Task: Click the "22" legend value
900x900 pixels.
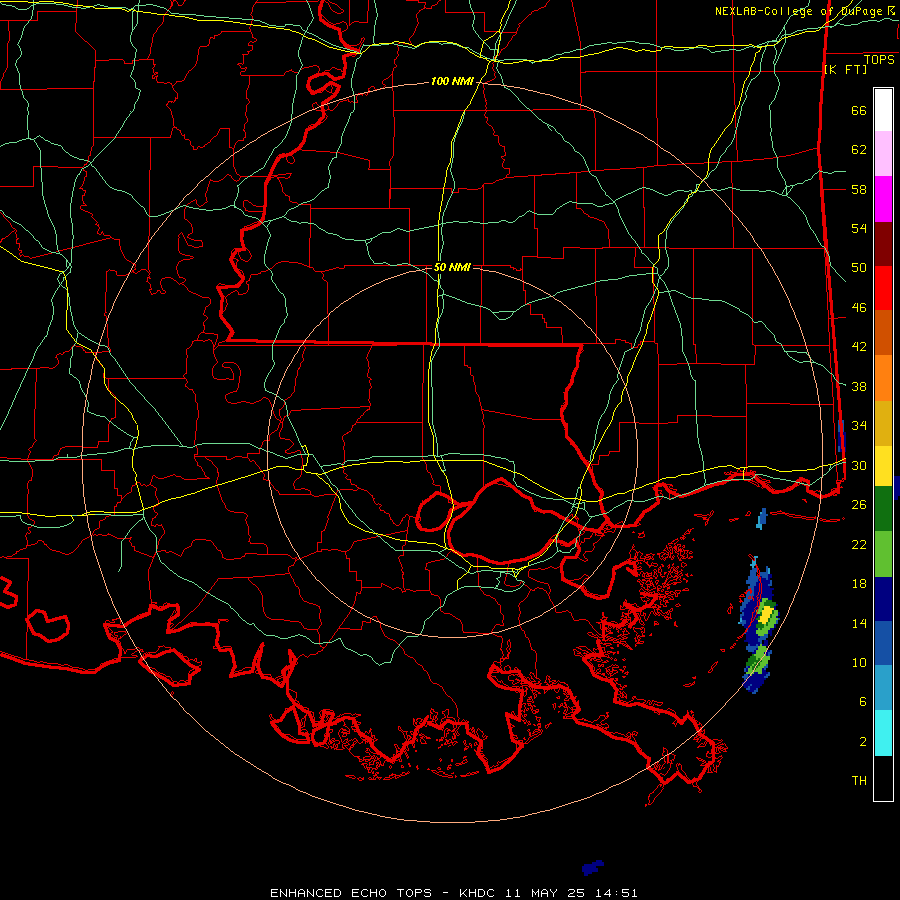Action: [859, 544]
